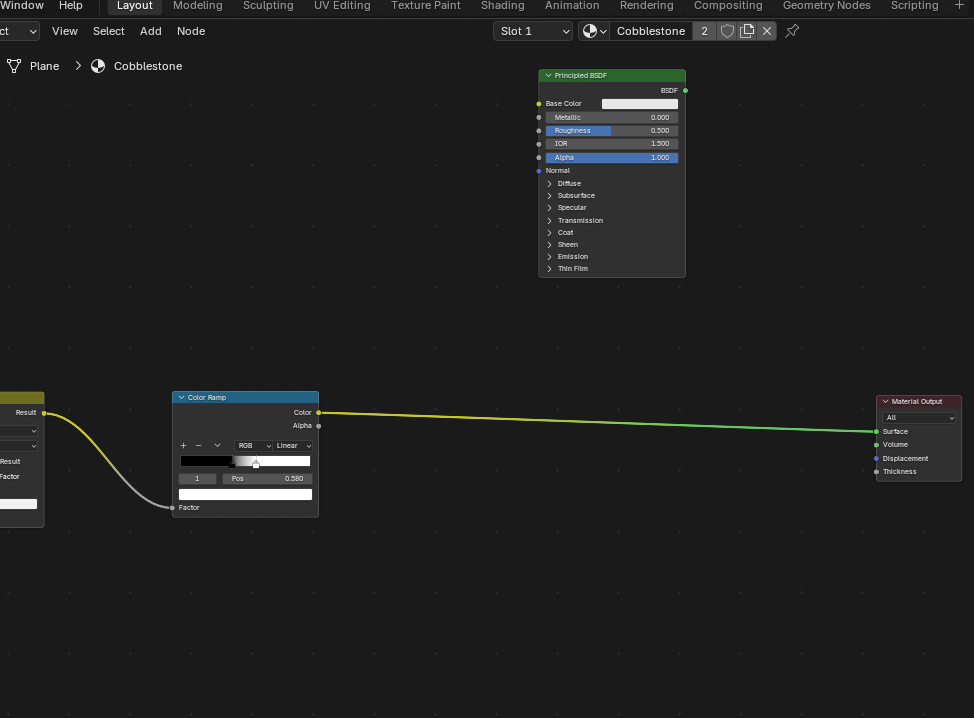Switch to the Shading workspace tab
974x718 pixels.
click(503, 6)
